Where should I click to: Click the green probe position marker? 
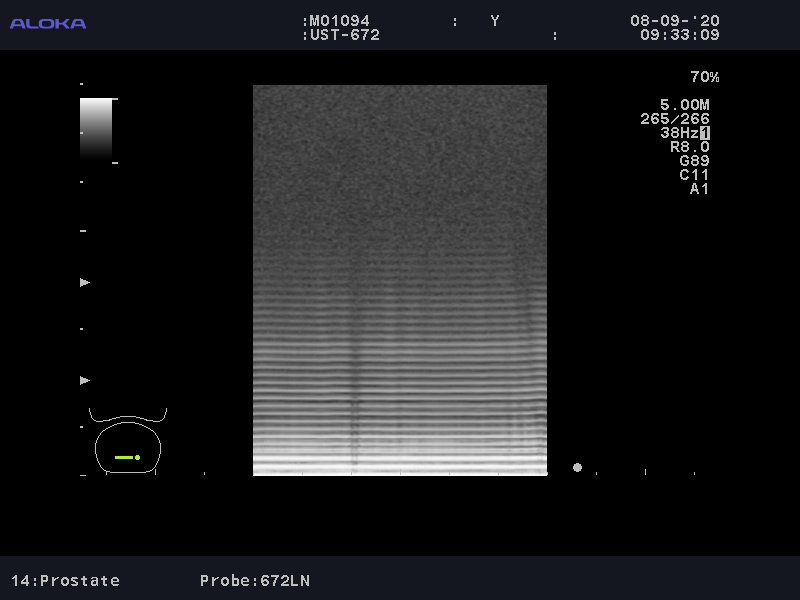tap(127, 457)
